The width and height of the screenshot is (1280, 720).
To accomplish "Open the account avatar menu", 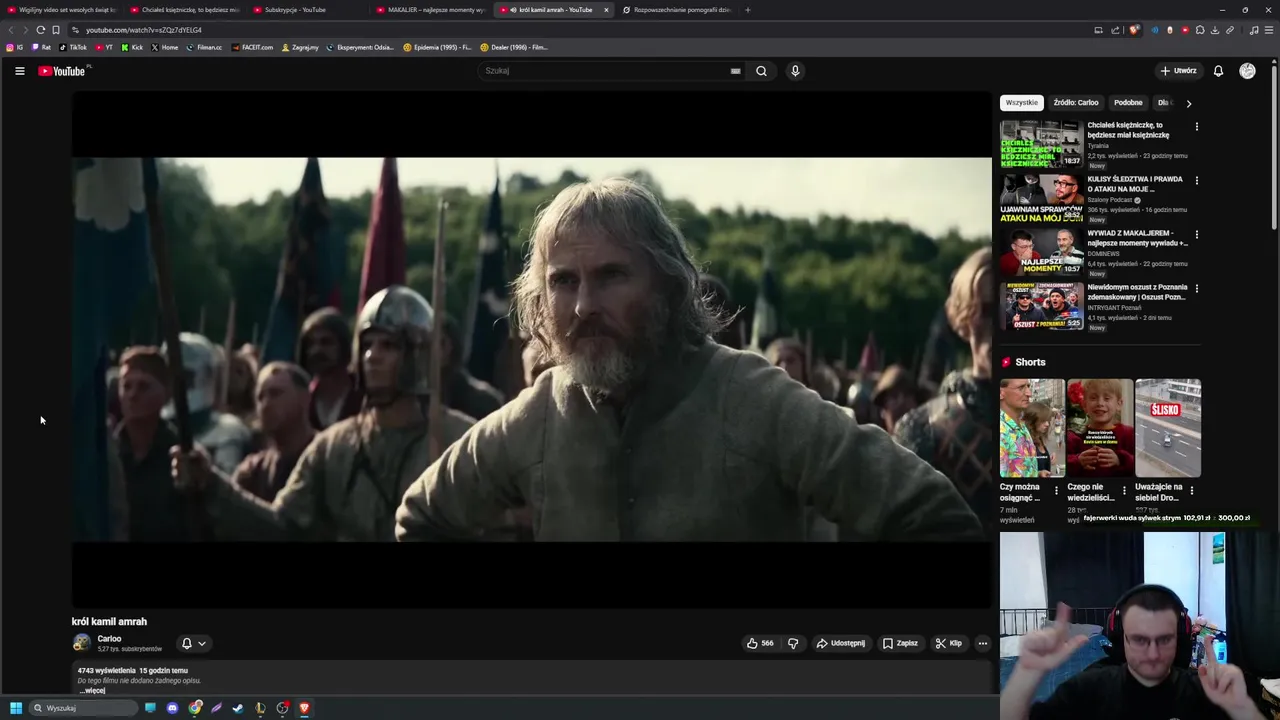I will point(1247,71).
